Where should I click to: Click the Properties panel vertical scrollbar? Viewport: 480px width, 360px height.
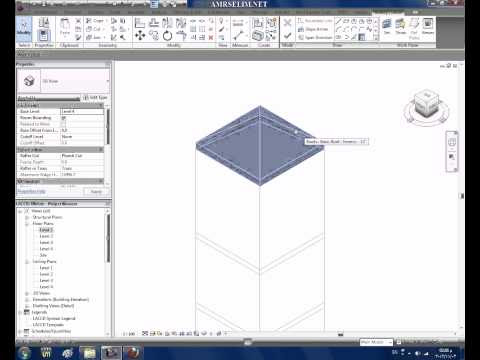pos(107,127)
